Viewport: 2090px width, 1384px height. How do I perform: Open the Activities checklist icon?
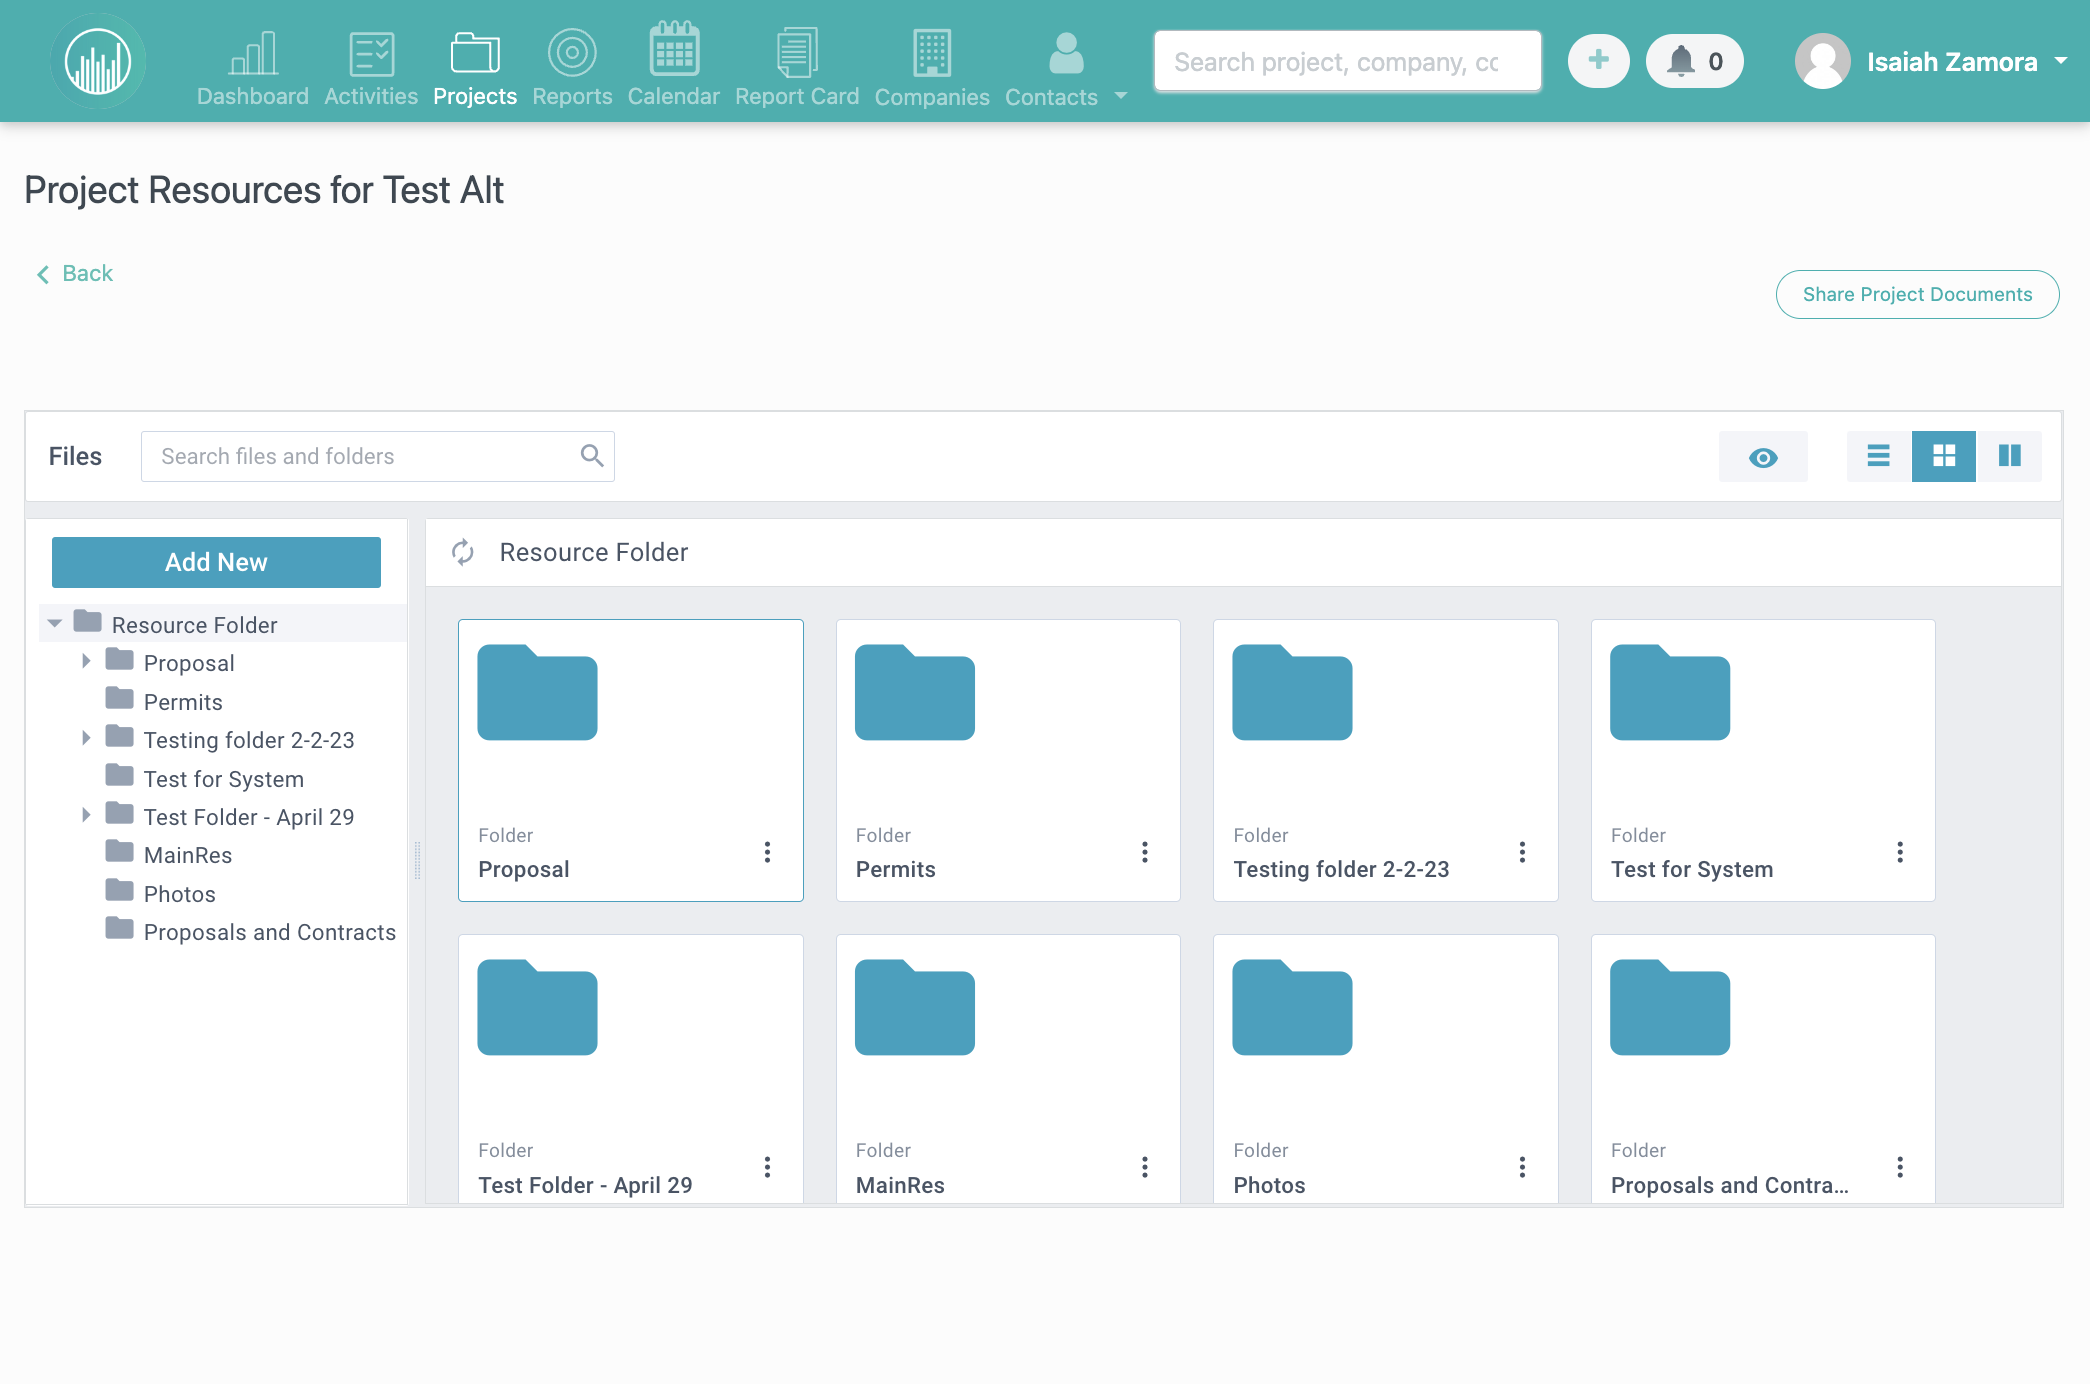tap(371, 54)
